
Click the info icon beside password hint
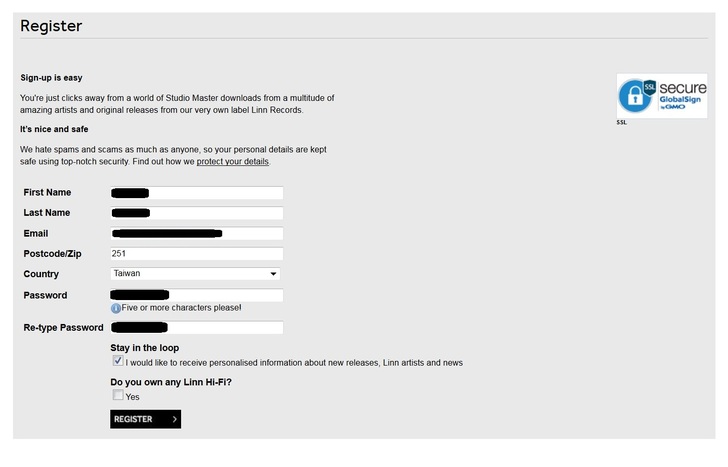tap(116, 308)
